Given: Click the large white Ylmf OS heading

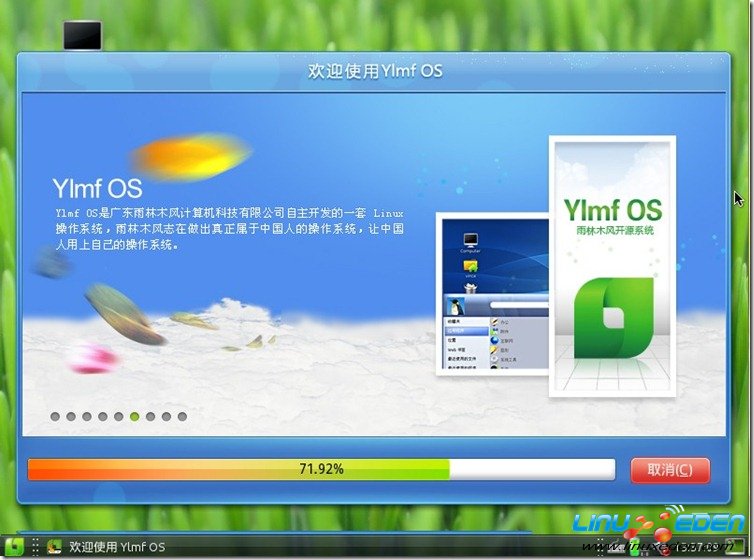Looking at the screenshot, I should (97, 188).
